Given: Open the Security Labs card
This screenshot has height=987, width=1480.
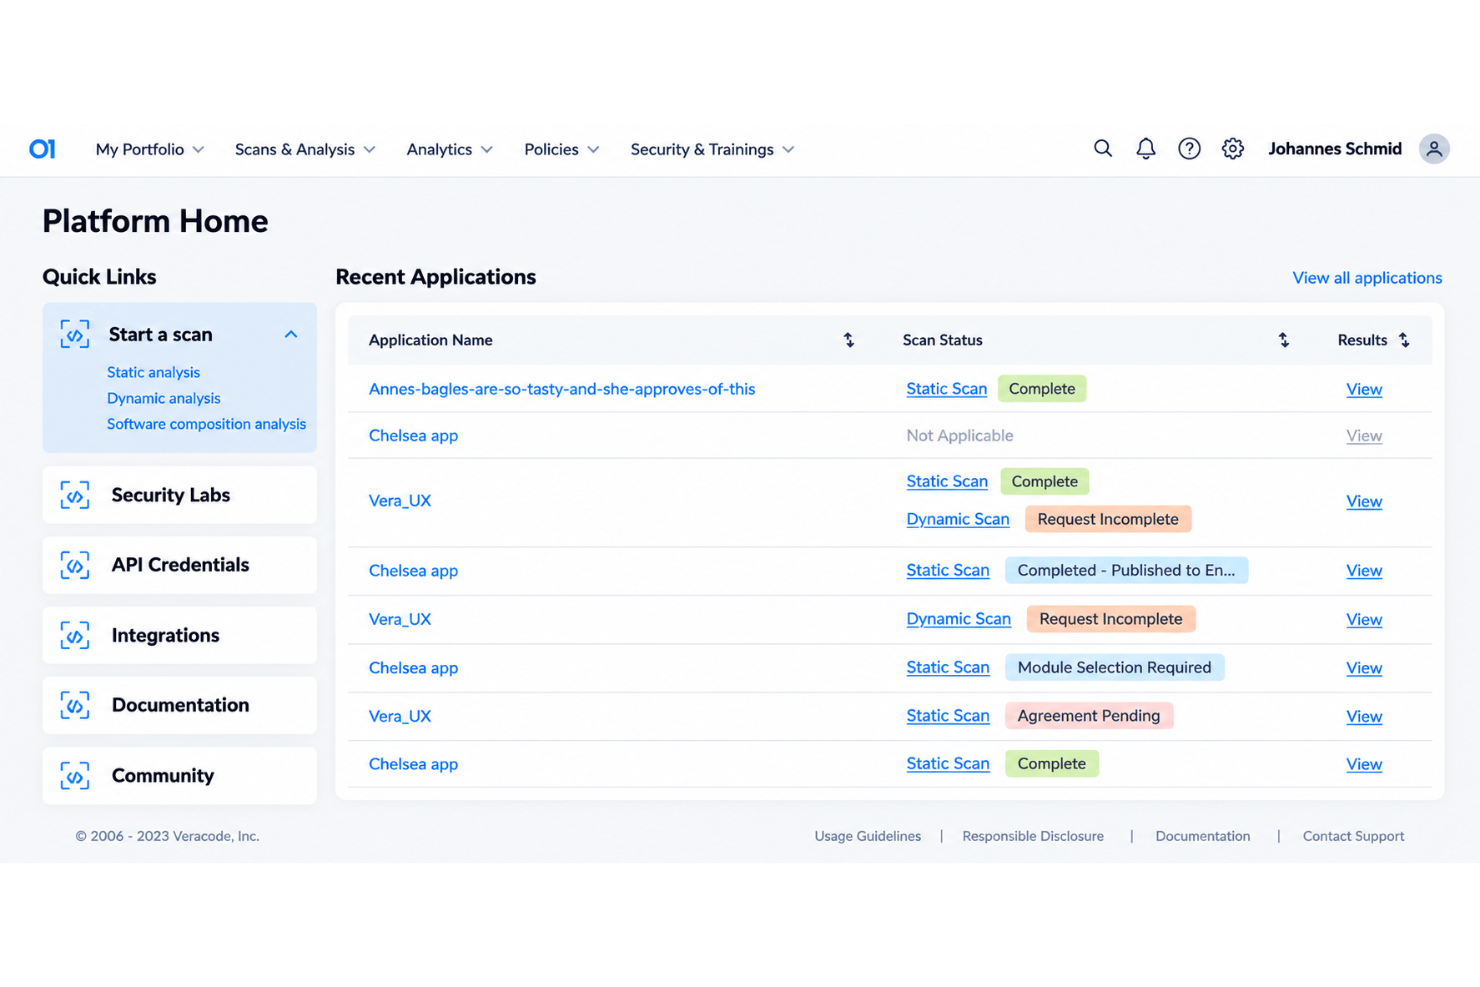Looking at the screenshot, I should point(180,495).
